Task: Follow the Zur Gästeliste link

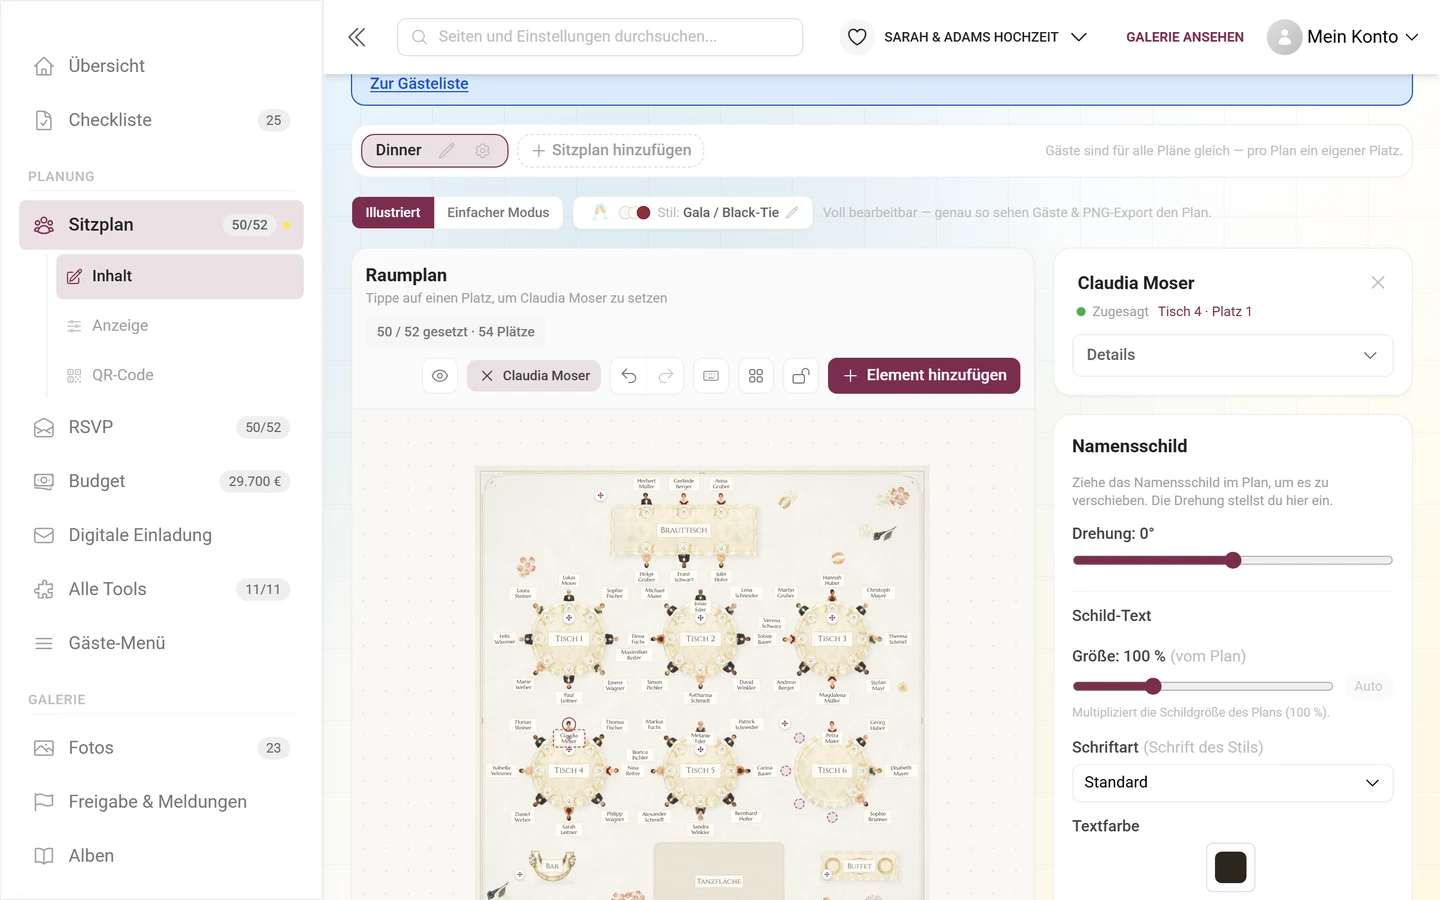Action: [419, 84]
